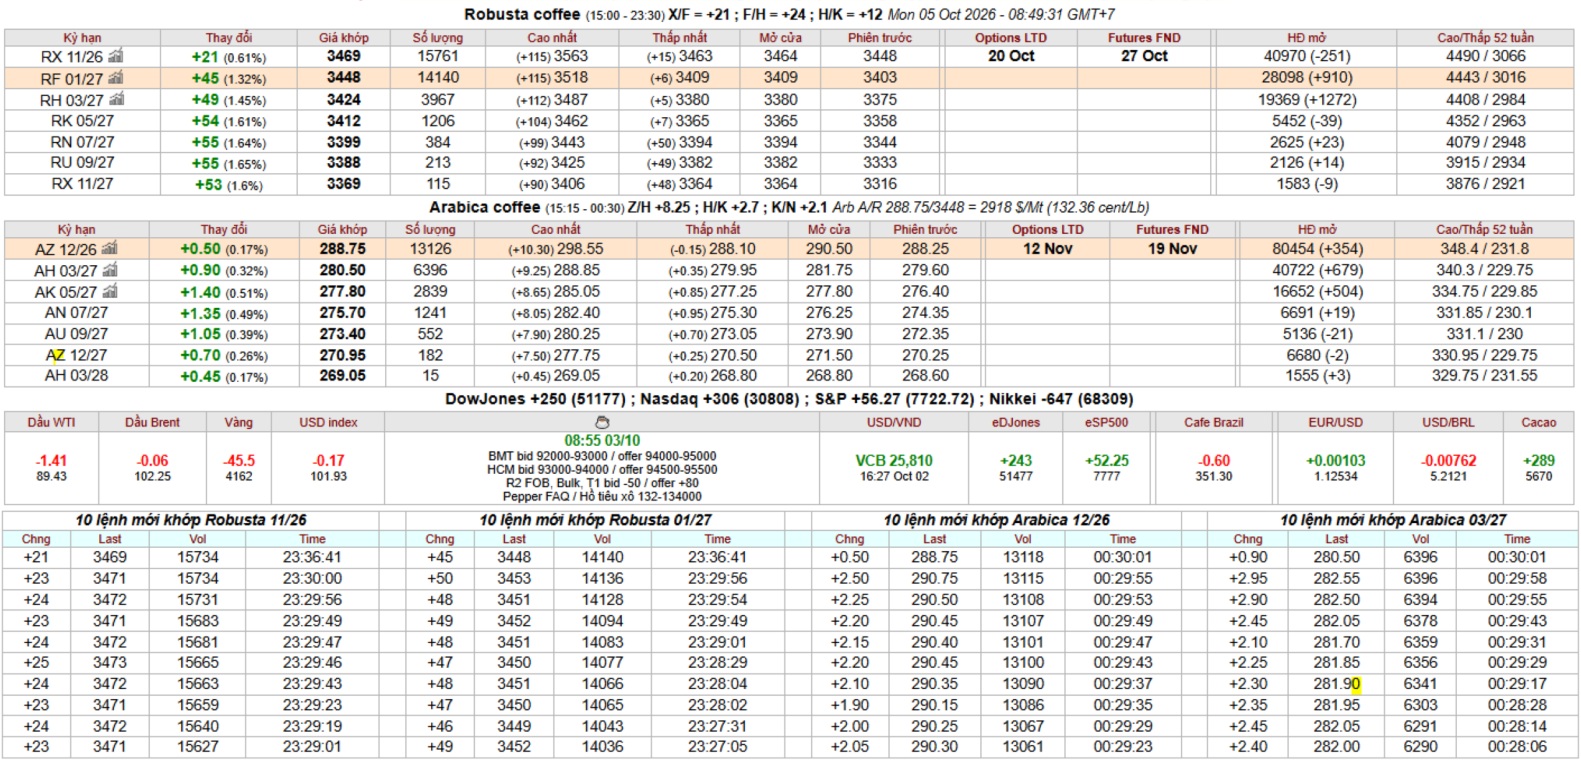Screen dimensions: 1581x762
Task: Click the "USD index" column header
Action: pos(328,423)
